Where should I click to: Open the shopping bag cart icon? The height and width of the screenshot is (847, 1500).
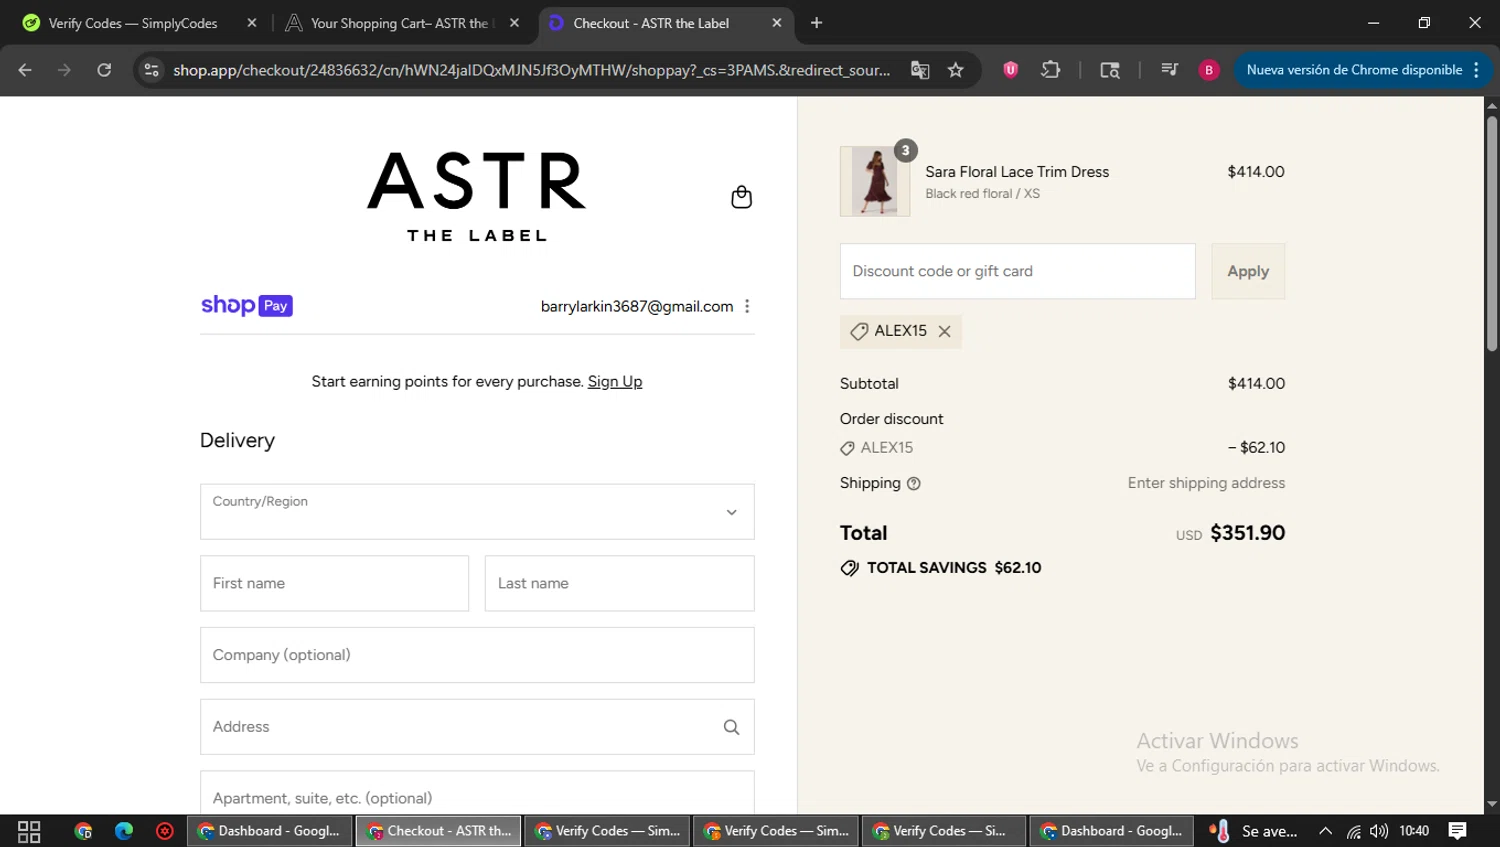(x=741, y=197)
